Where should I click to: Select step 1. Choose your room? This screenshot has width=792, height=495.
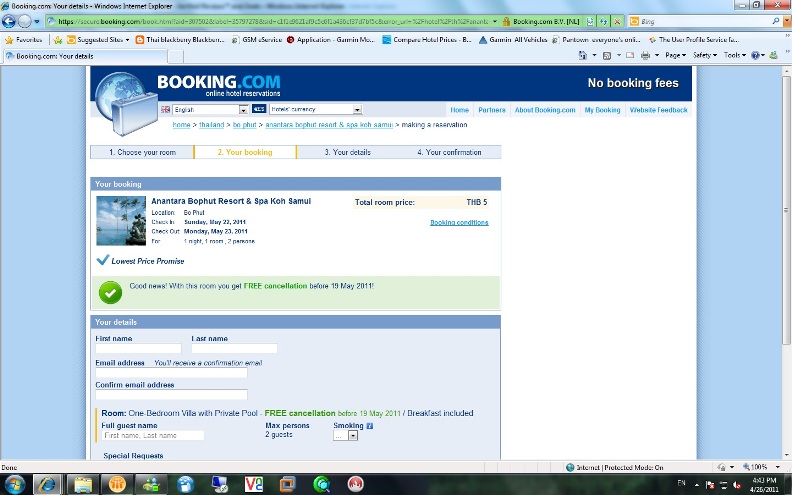[142, 152]
